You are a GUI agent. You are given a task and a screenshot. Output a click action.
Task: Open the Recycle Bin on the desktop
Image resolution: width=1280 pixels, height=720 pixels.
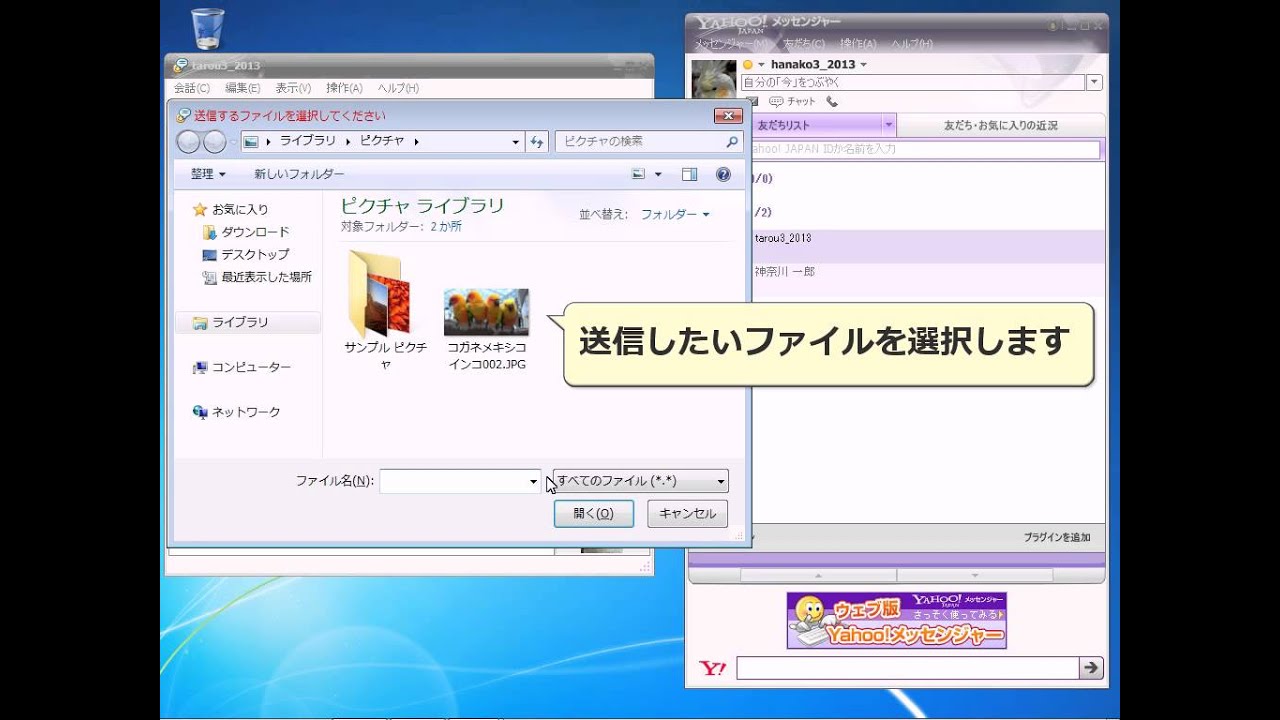207,29
